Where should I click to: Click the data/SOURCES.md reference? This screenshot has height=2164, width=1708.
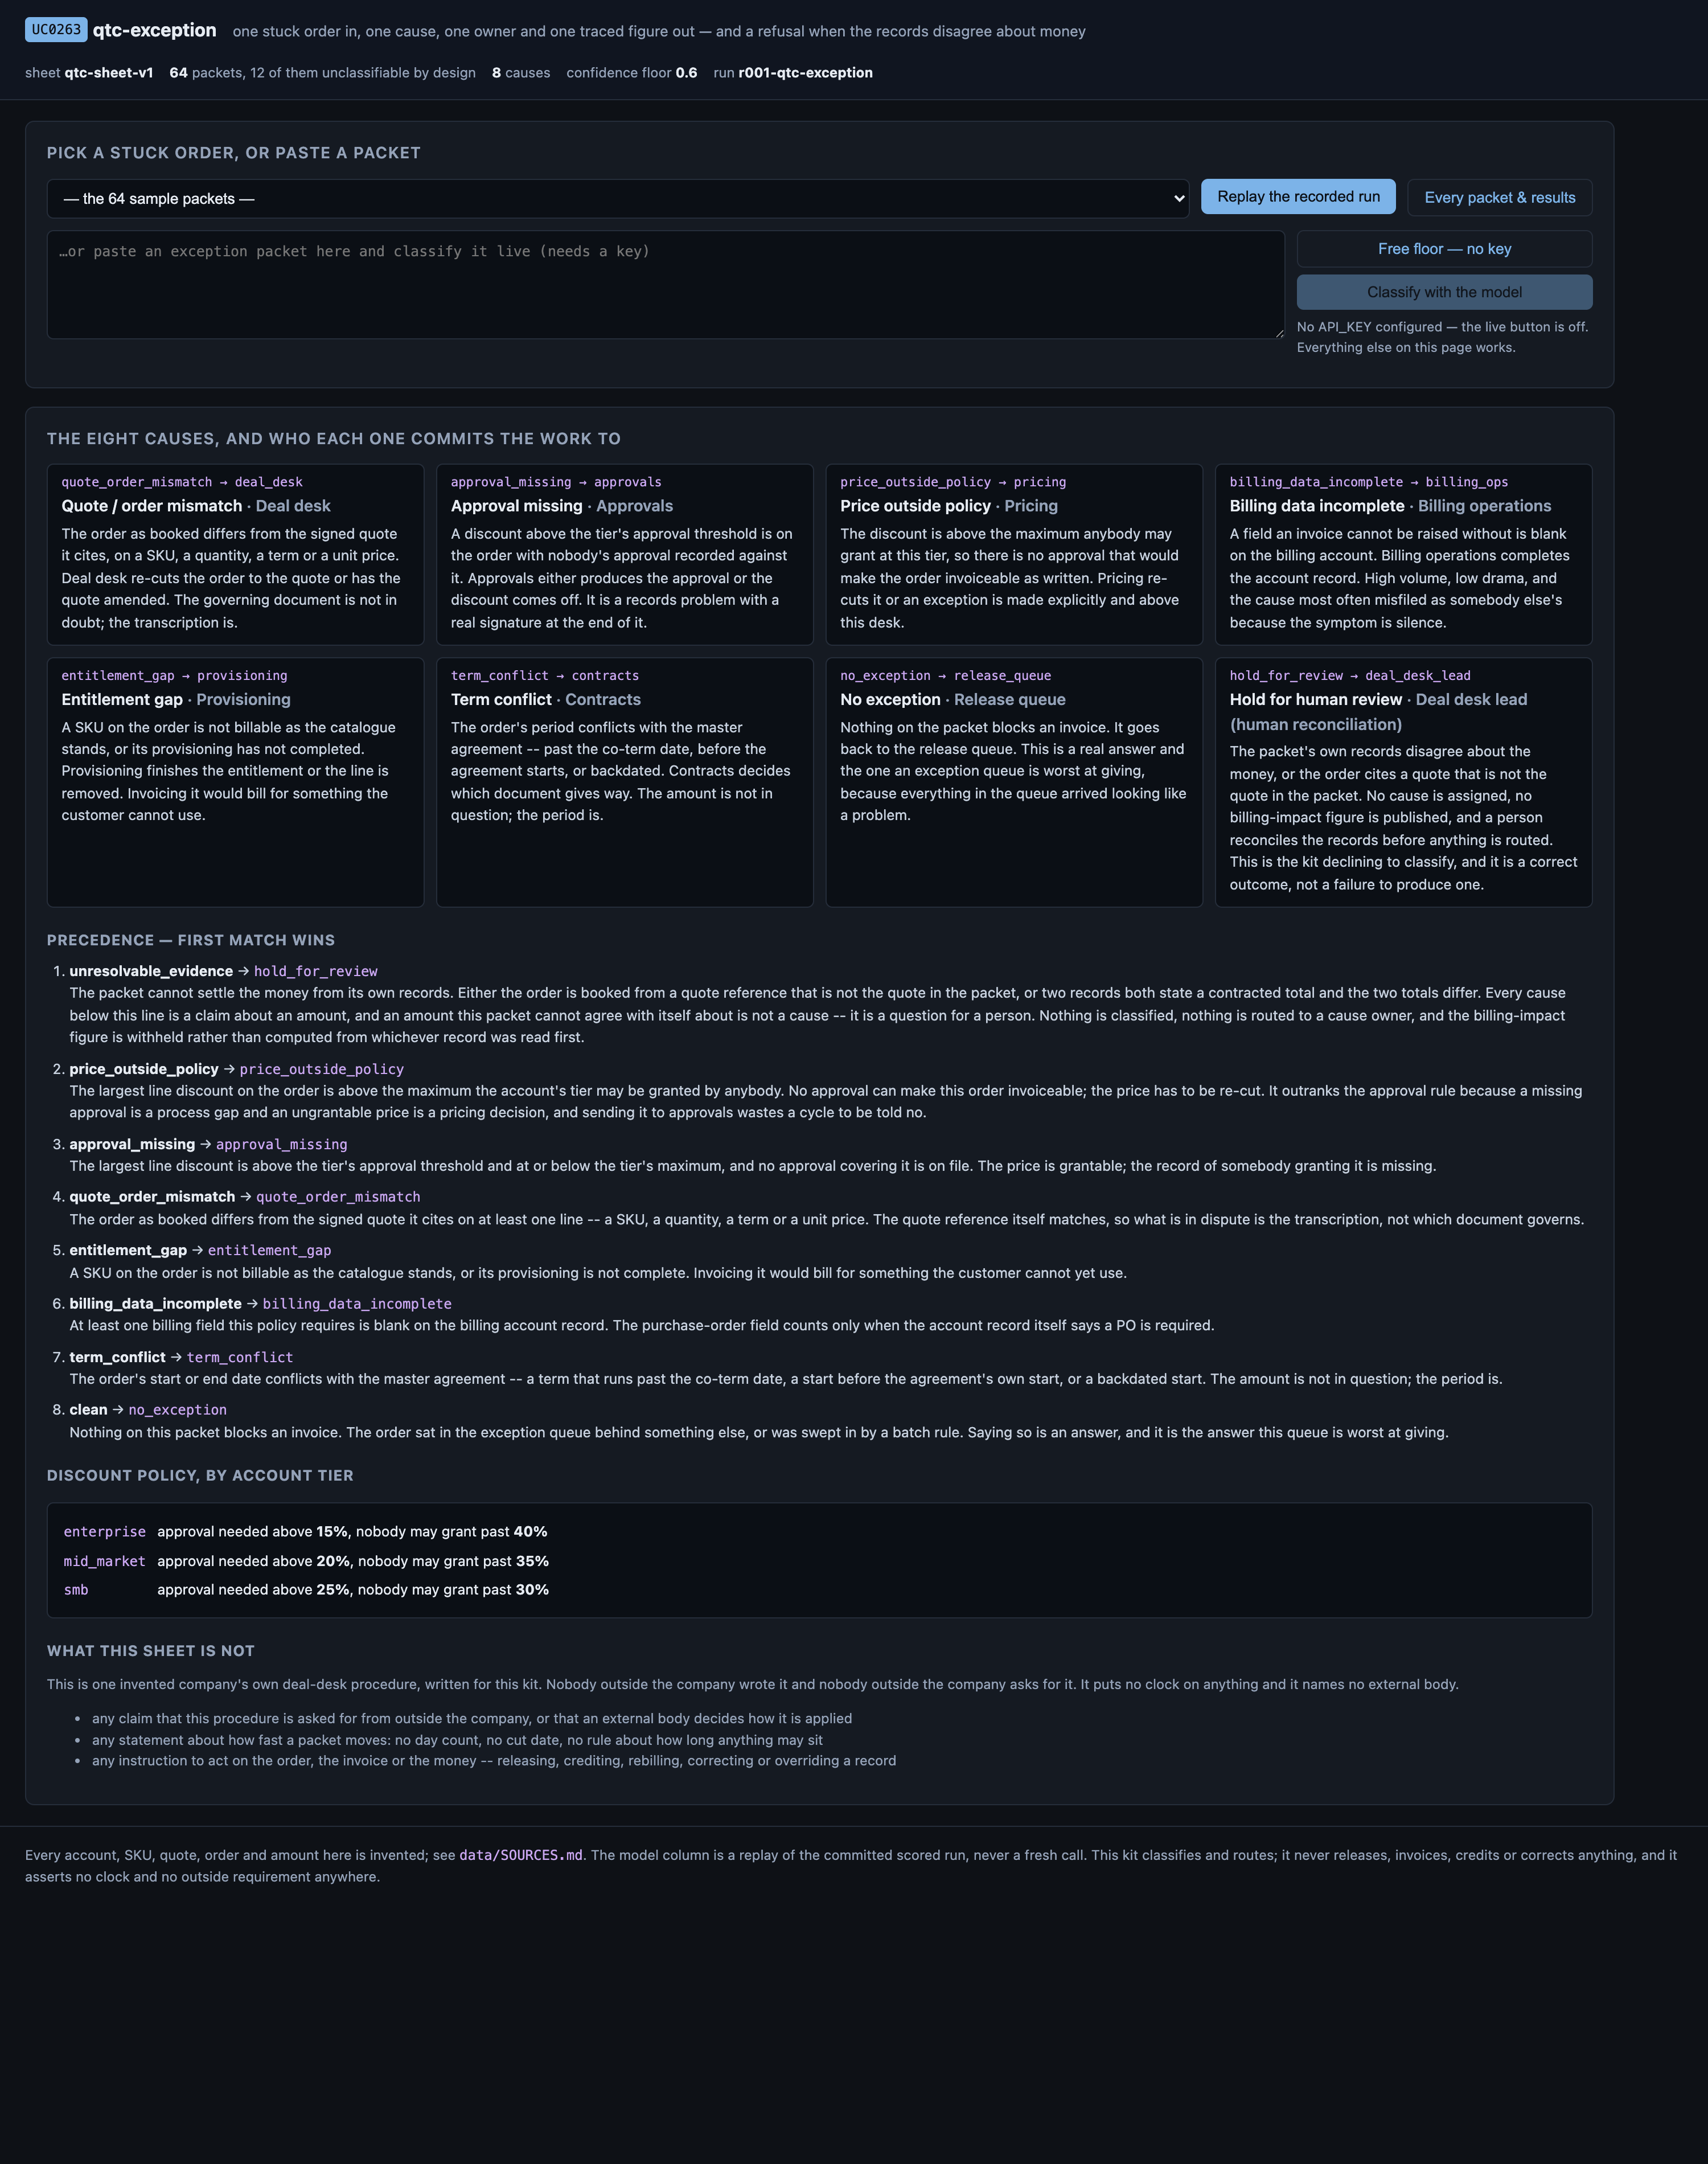coord(520,1855)
